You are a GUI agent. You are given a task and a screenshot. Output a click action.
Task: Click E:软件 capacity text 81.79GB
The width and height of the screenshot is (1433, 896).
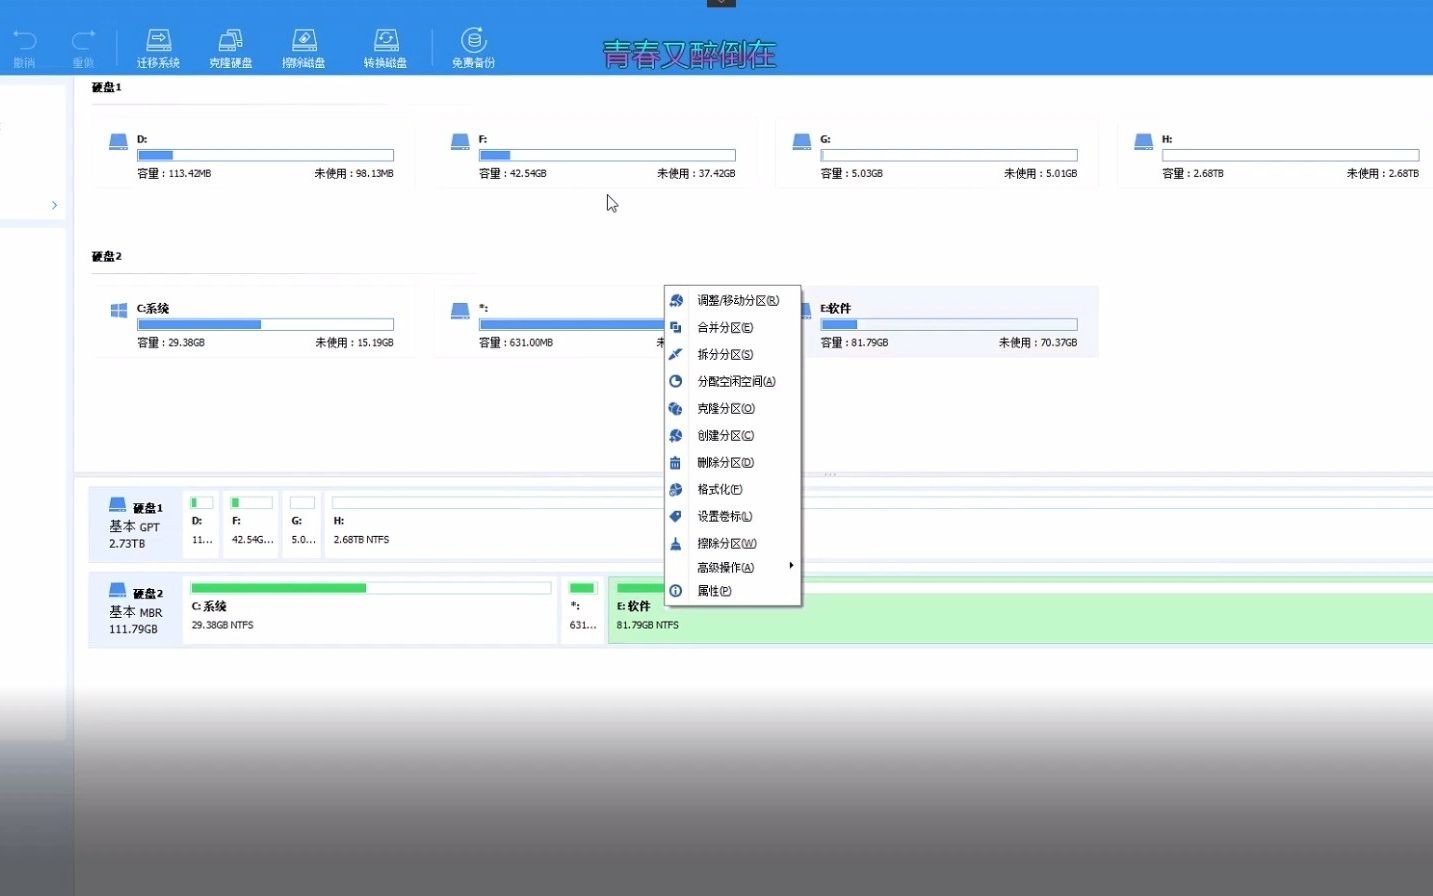click(x=855, y=342)
